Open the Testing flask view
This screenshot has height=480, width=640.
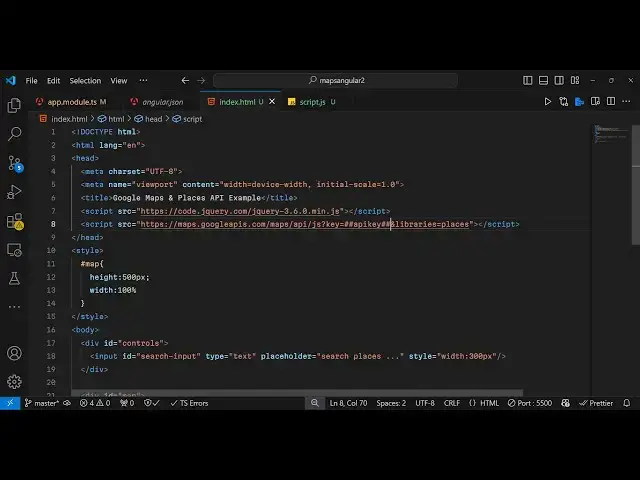click(14, 279)
